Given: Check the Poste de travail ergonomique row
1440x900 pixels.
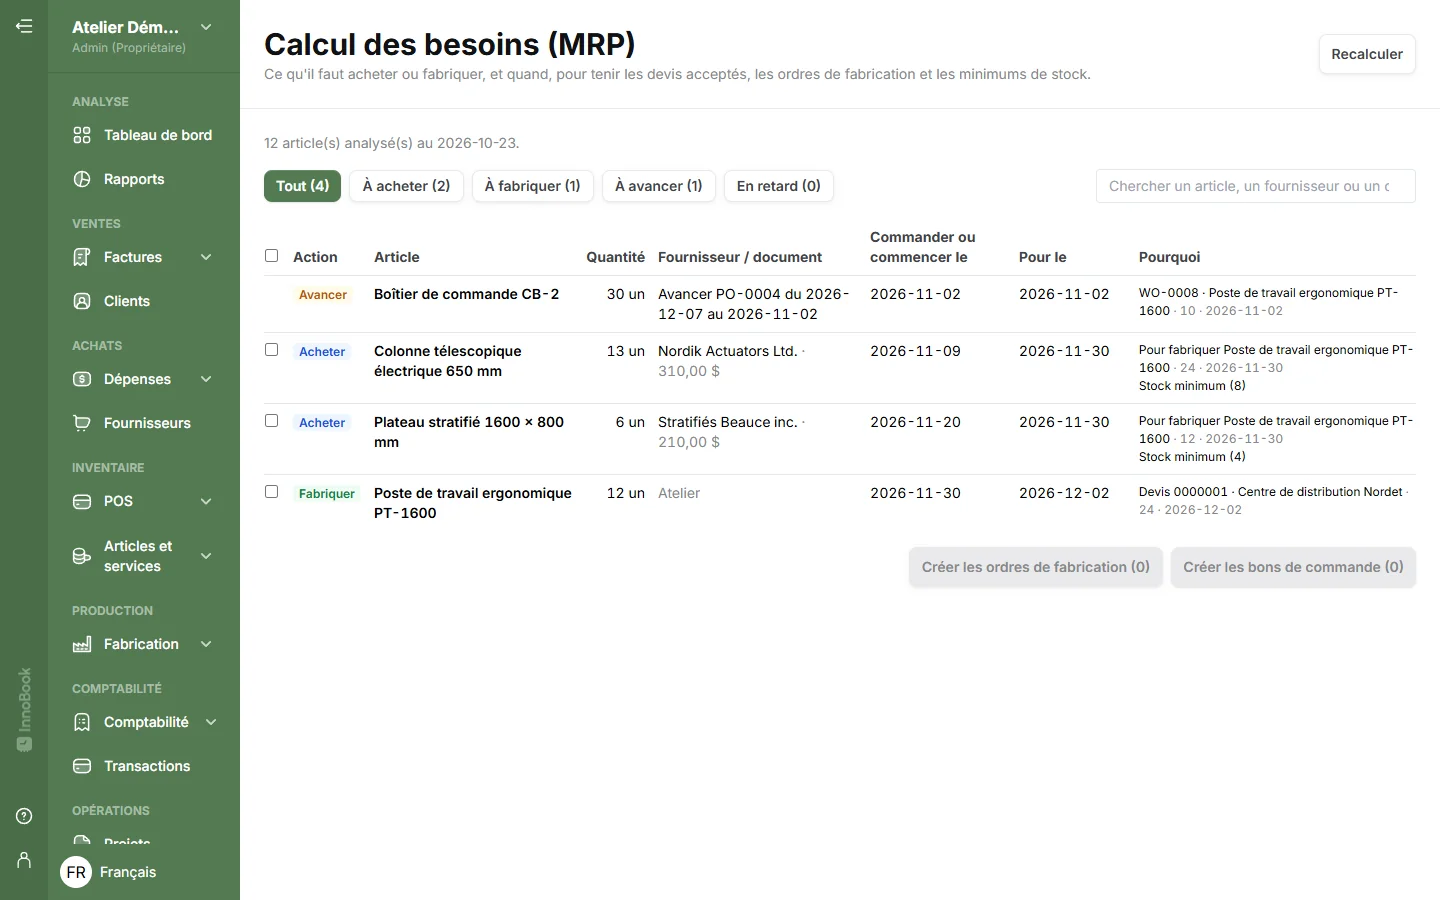Looking at the screenshot, I should (271, 492).
